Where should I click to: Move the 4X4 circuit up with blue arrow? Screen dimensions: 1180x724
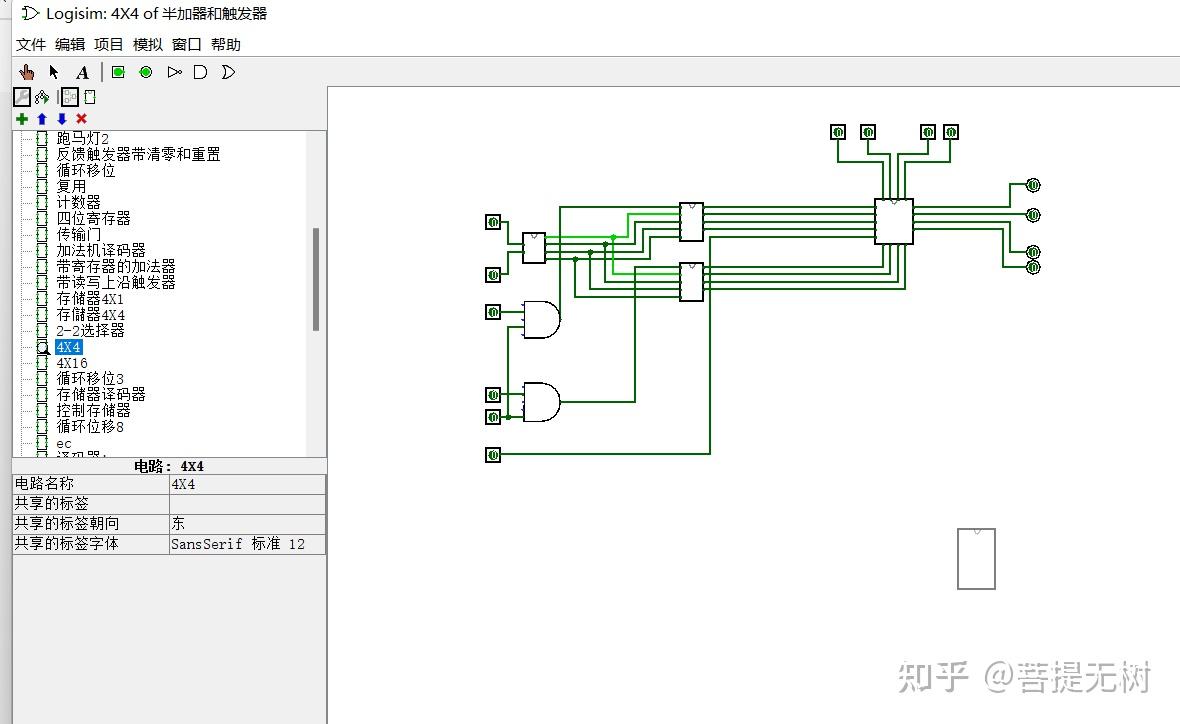(x=41, y=119)
